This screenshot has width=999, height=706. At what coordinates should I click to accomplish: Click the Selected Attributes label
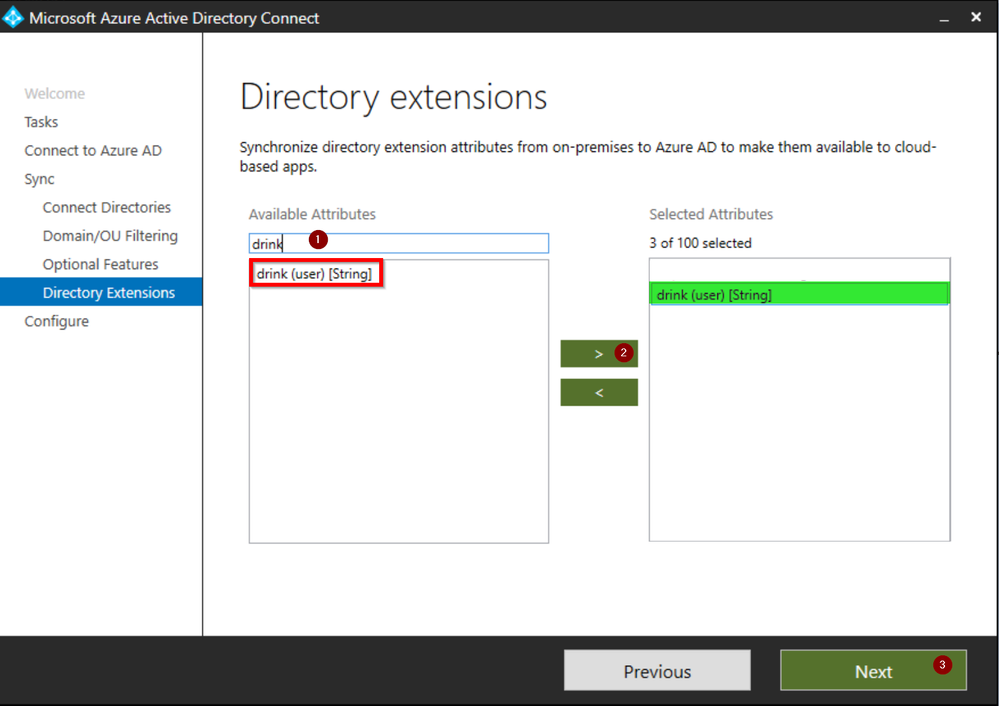tap(711, 214)
